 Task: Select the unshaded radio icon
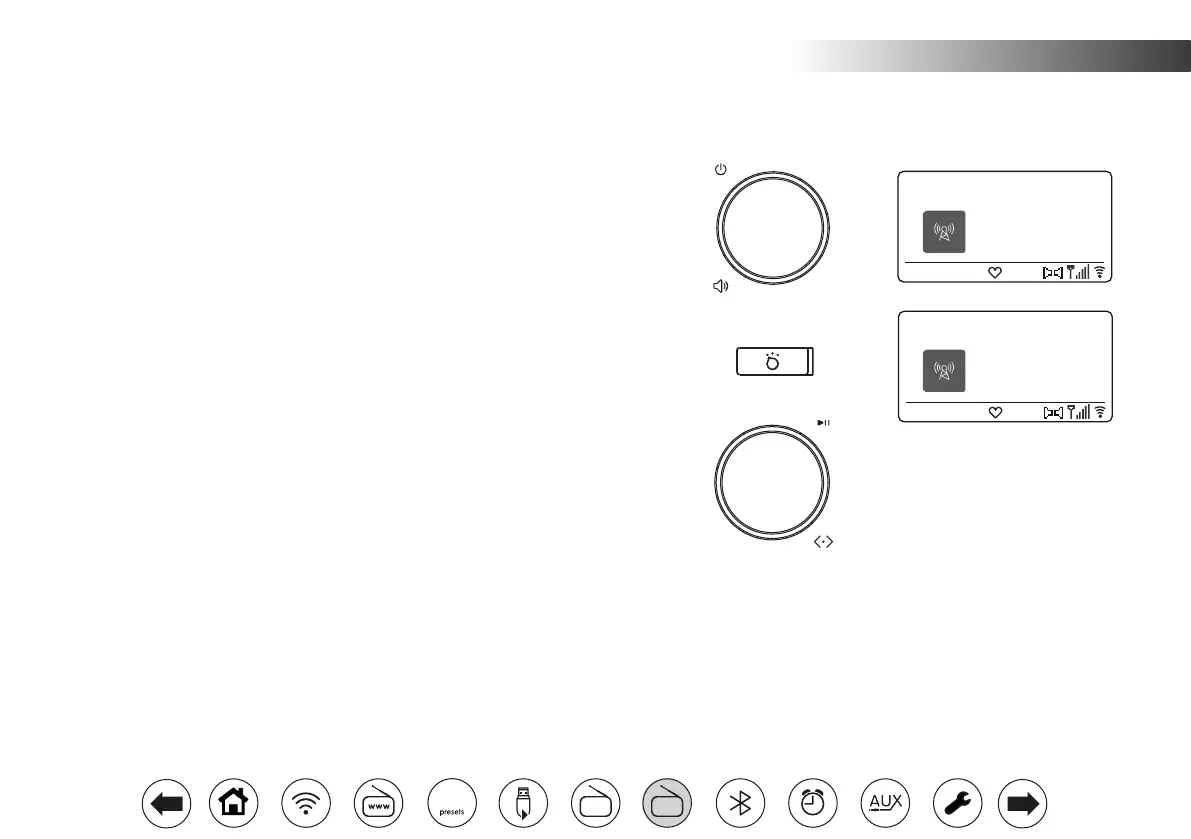pyautogui.click(x=596, y=803)
